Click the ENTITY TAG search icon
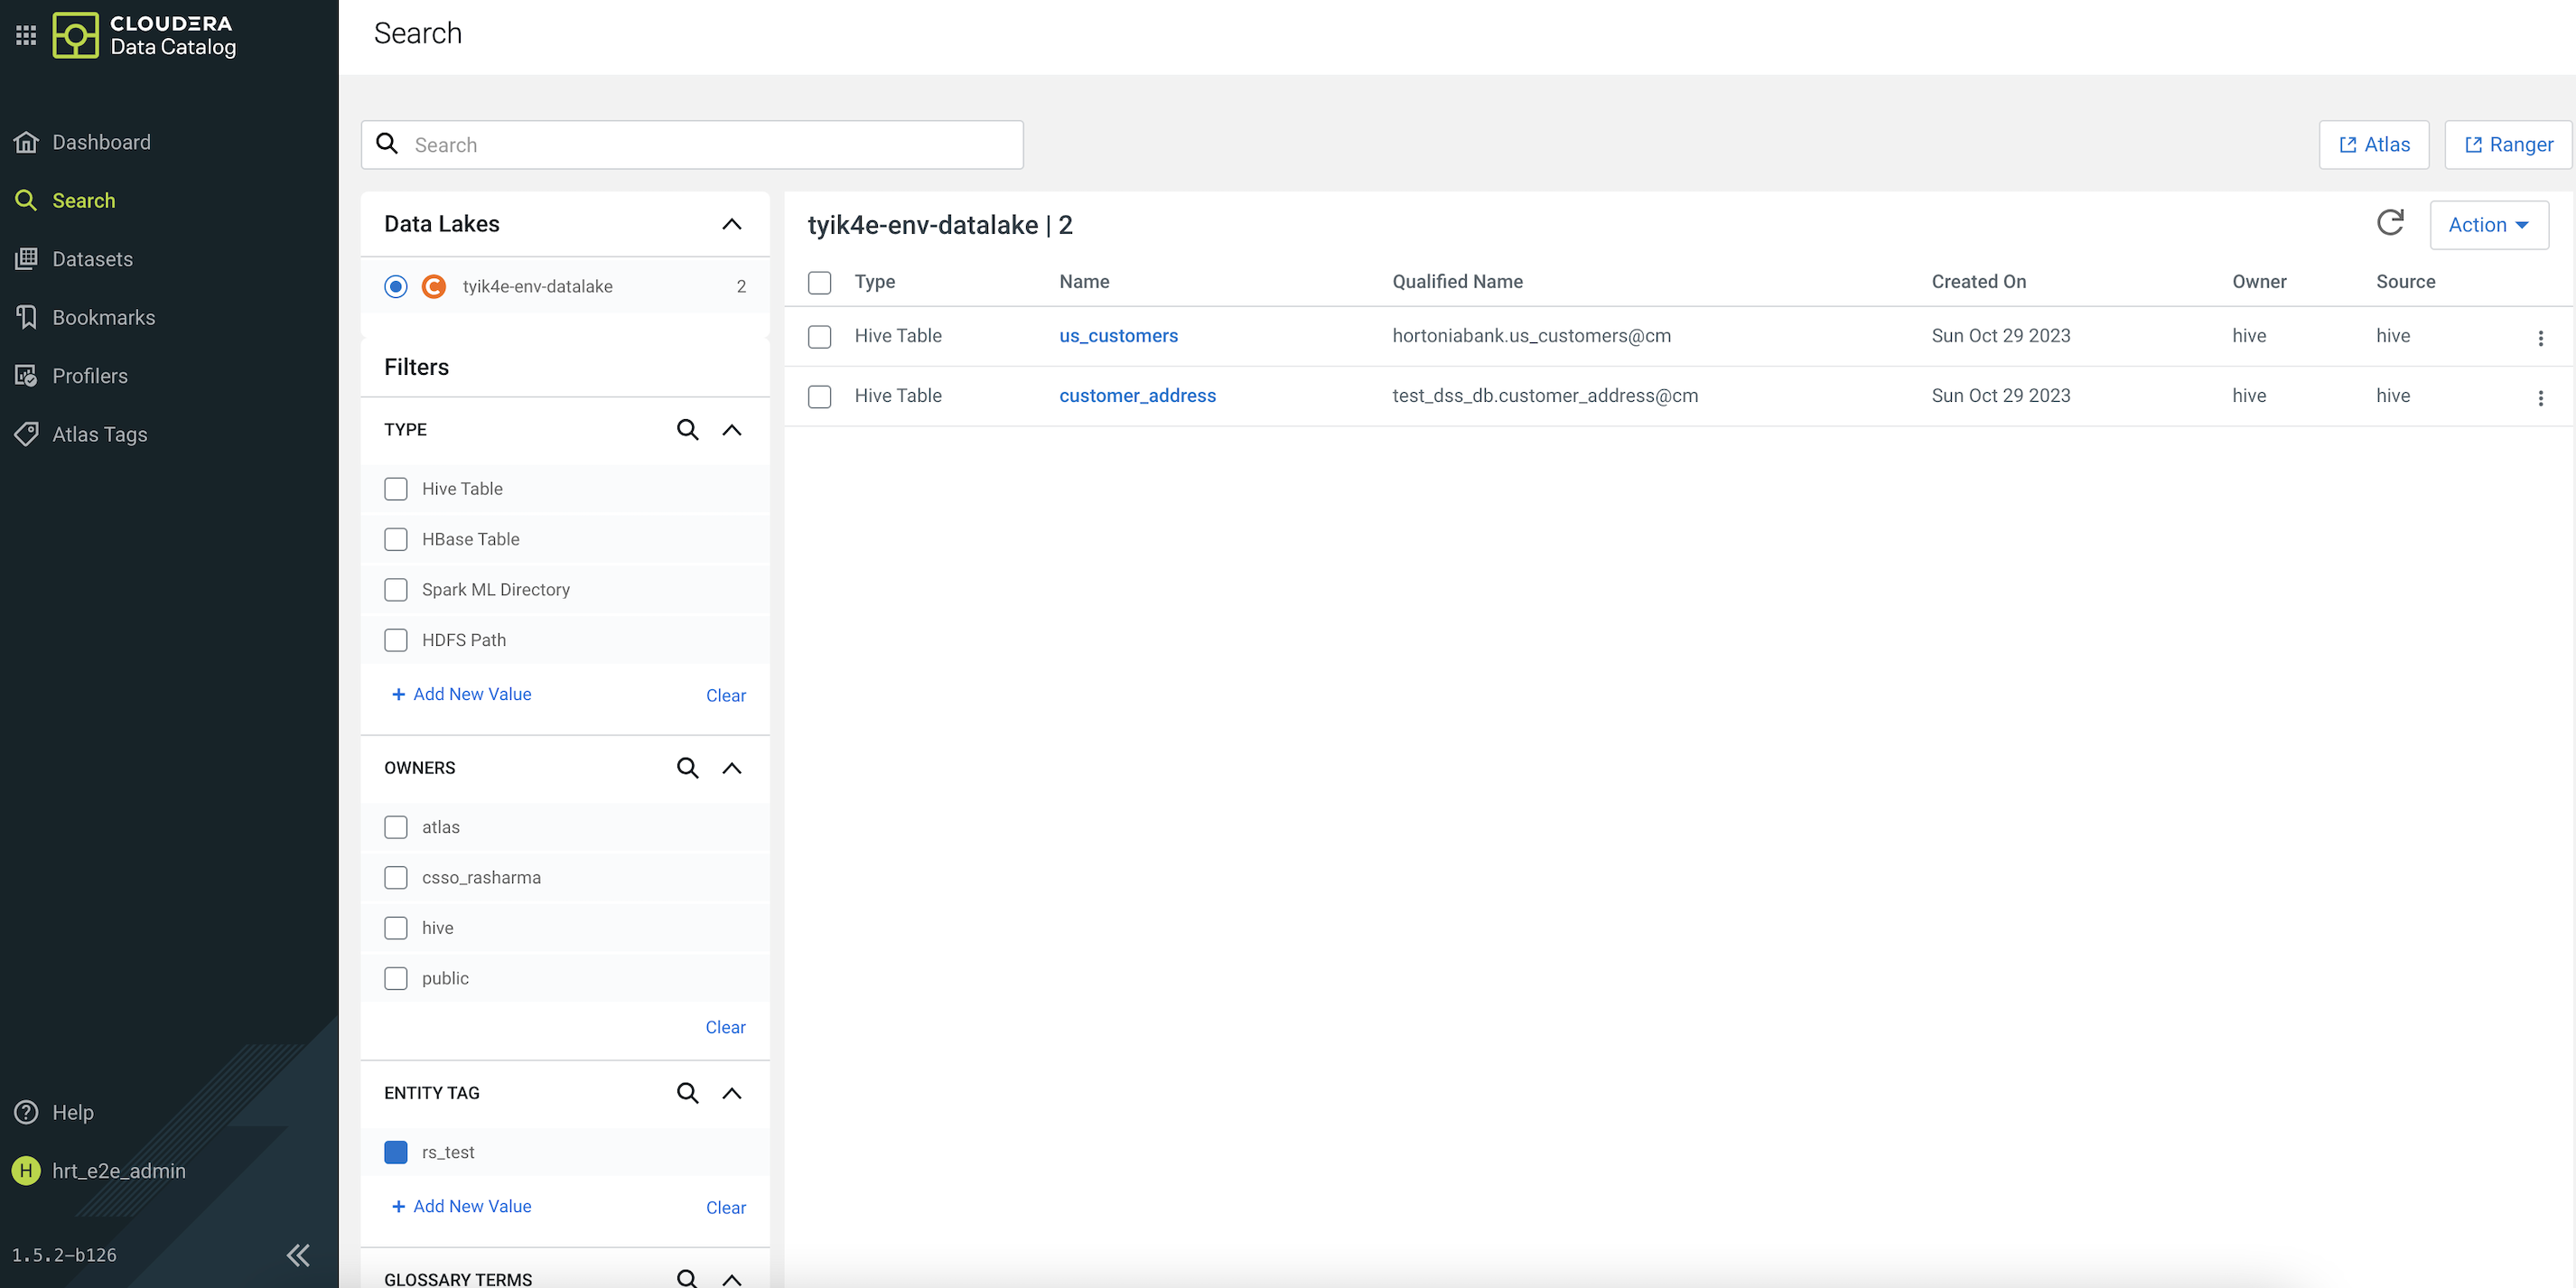Viewport: 2576px width, 1288px height. 687,1093
